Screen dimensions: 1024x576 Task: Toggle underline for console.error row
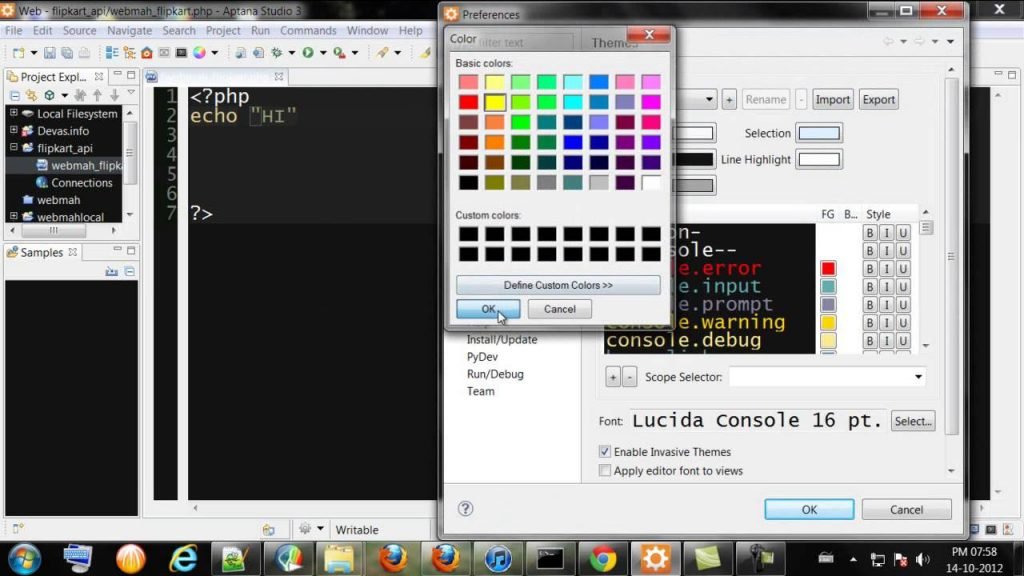point(903,268)
